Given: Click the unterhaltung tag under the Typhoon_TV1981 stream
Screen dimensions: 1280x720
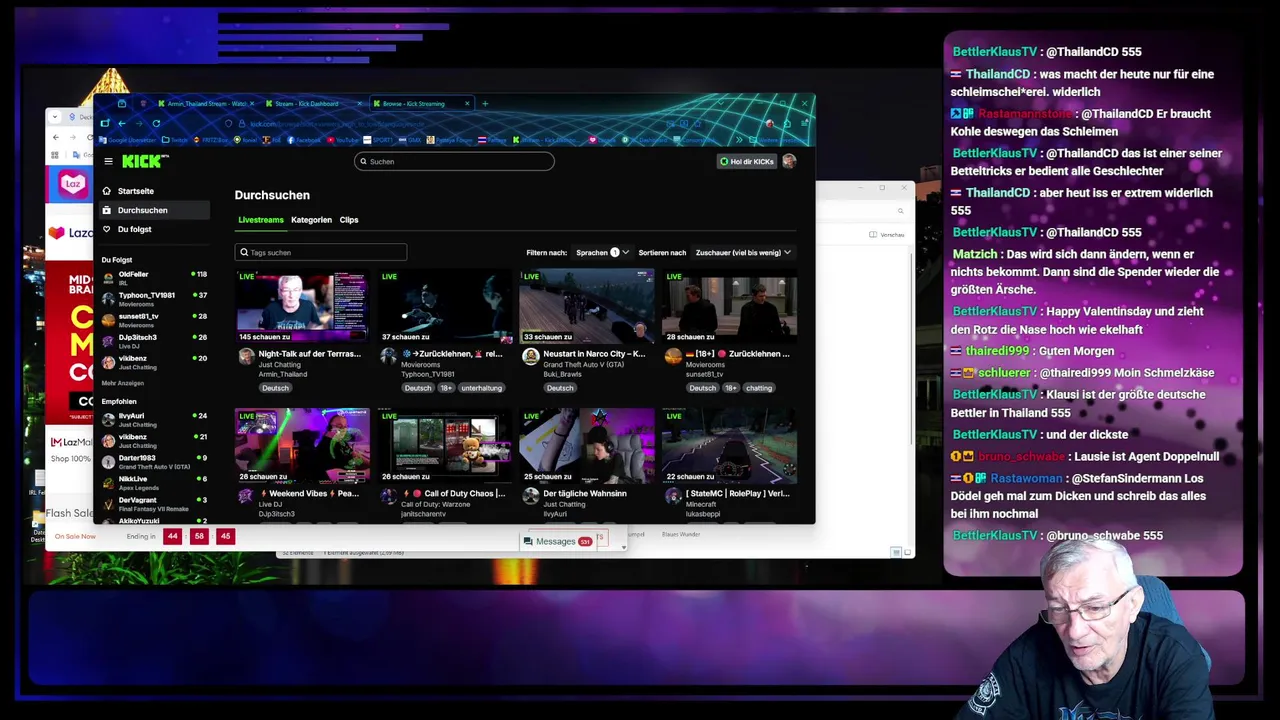Looking at the screenshot, I should click(x=481, y=388).
